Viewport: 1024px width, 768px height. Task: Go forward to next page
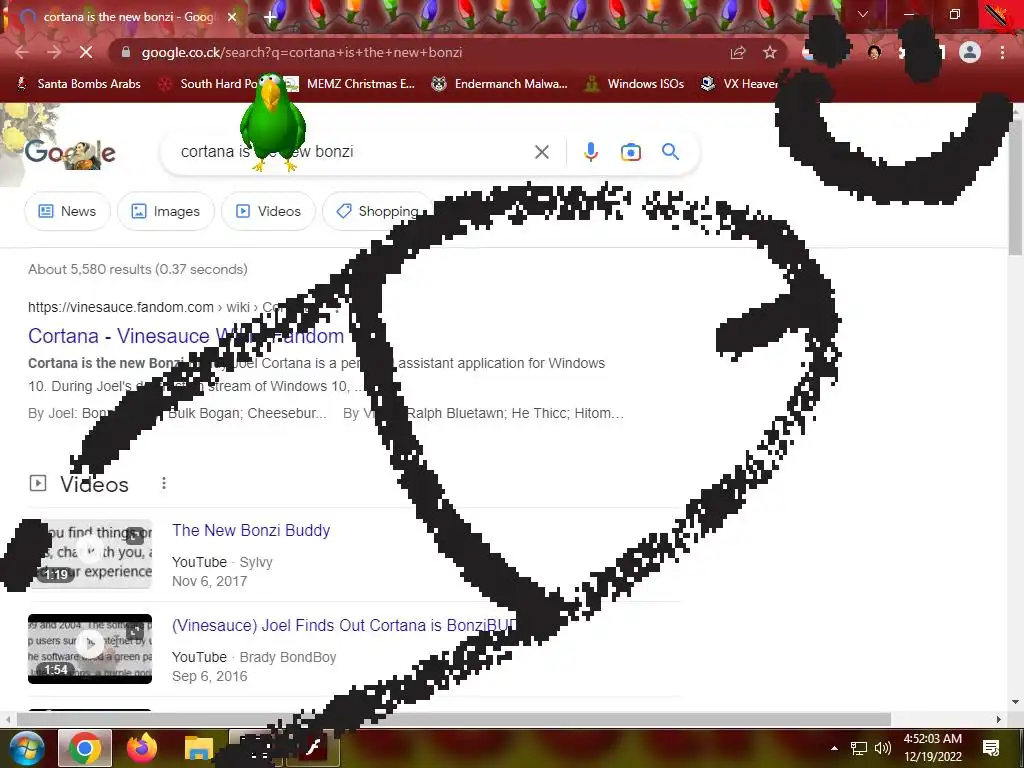click(x=54, y=52)
